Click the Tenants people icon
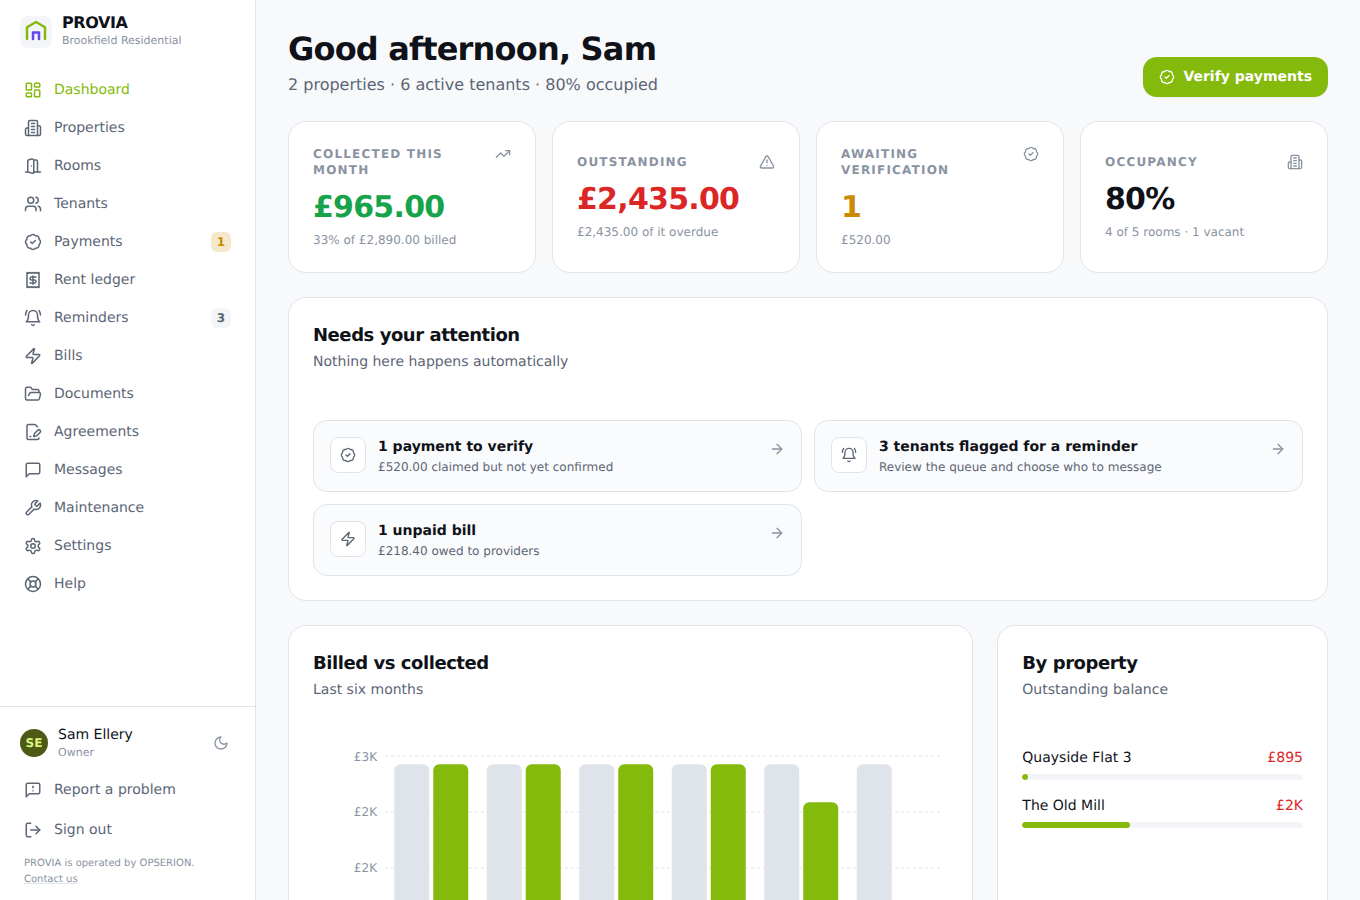 (33, 204)
